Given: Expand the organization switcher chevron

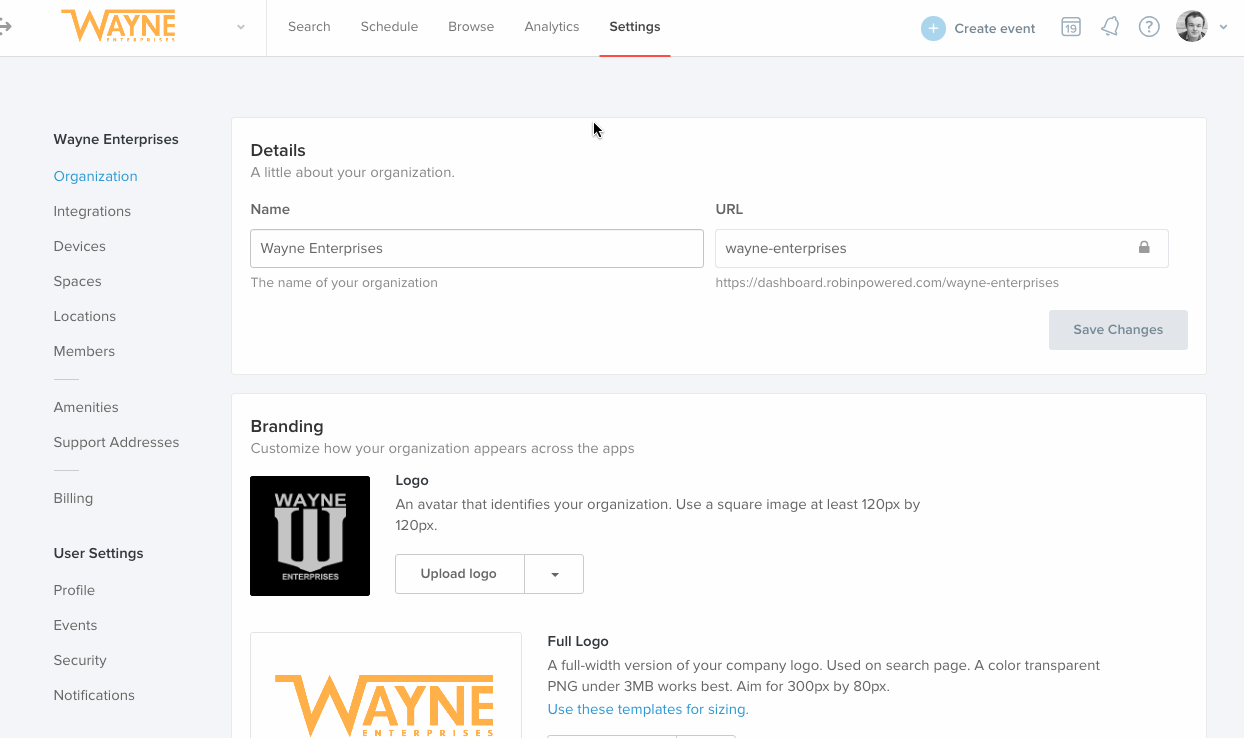Looking at the screenshot, I should point(241,28).
